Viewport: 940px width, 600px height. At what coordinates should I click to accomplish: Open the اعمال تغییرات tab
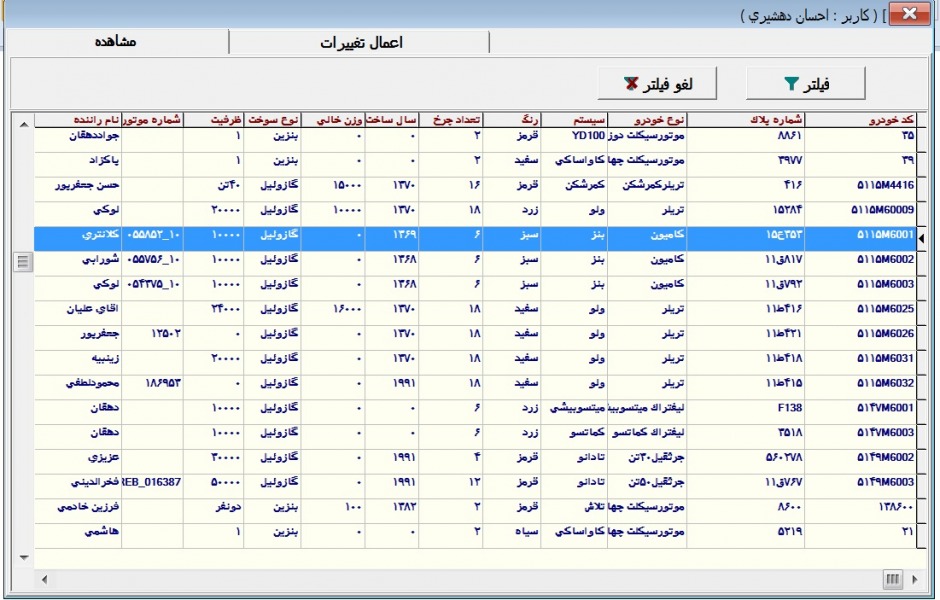(x=358, y=42)
